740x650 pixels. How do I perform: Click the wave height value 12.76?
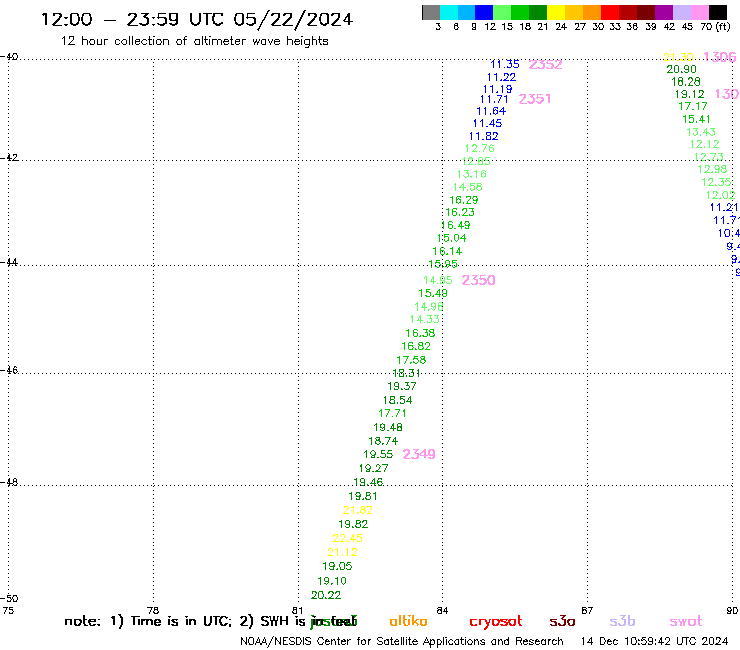[479, 149]
